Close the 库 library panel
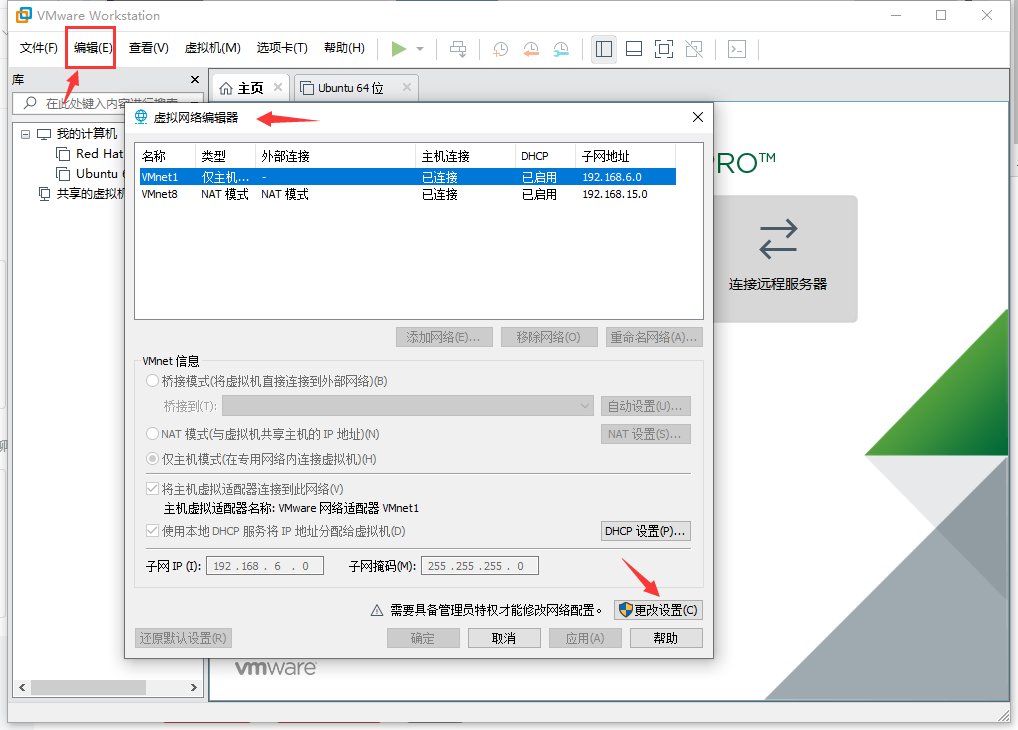The width and height of the screenshot is (1018, 730). [x=195, y=79]
